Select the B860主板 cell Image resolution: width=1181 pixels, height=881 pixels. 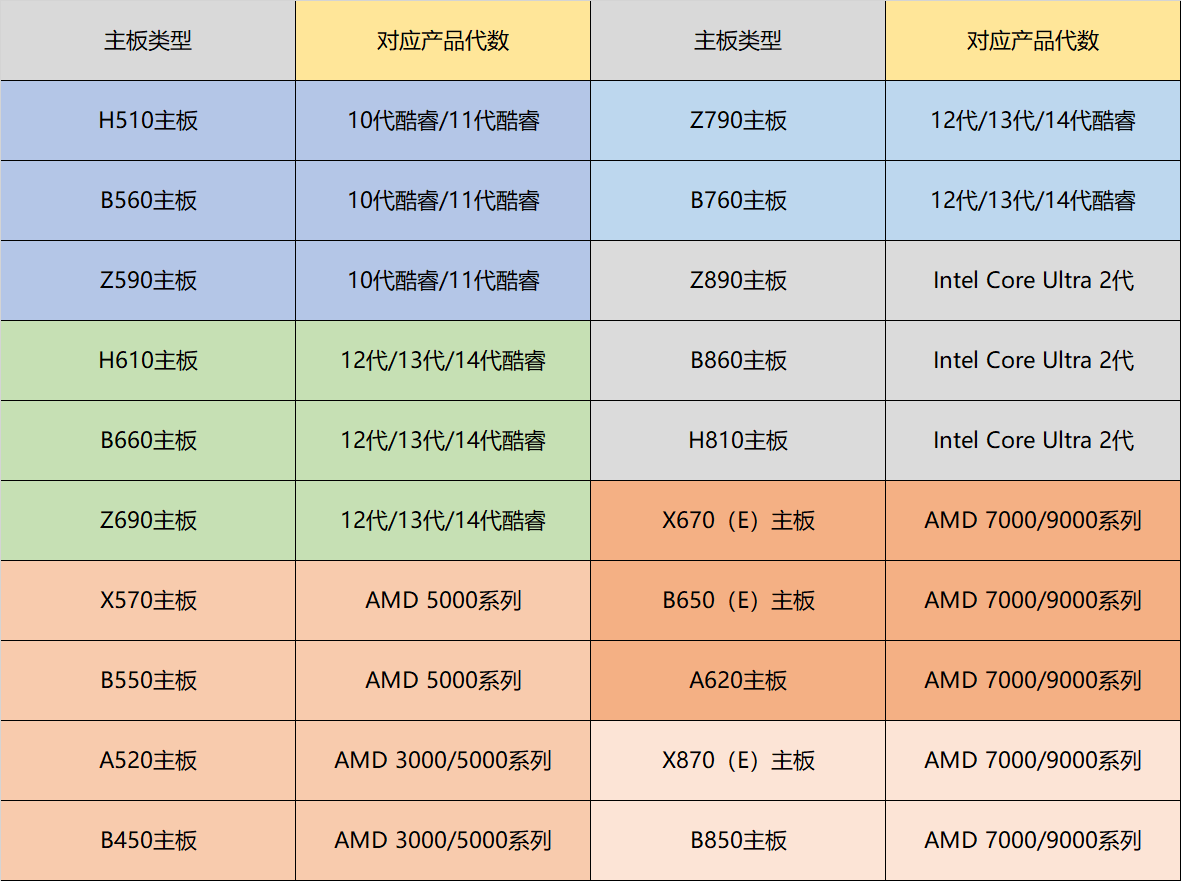coord(738,360)
